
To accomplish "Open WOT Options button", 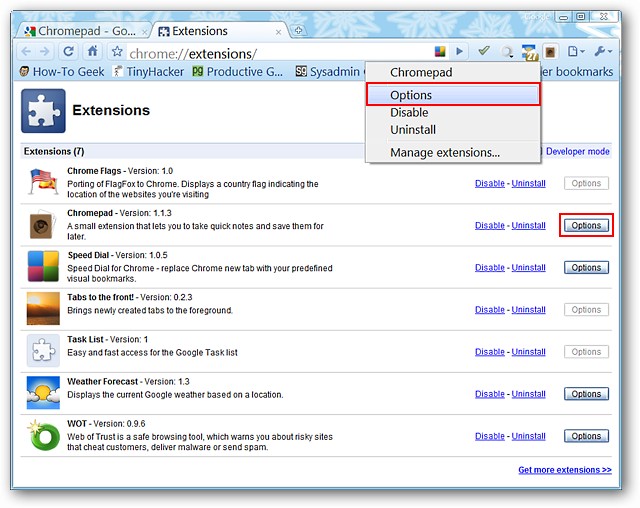I will 586,436.
